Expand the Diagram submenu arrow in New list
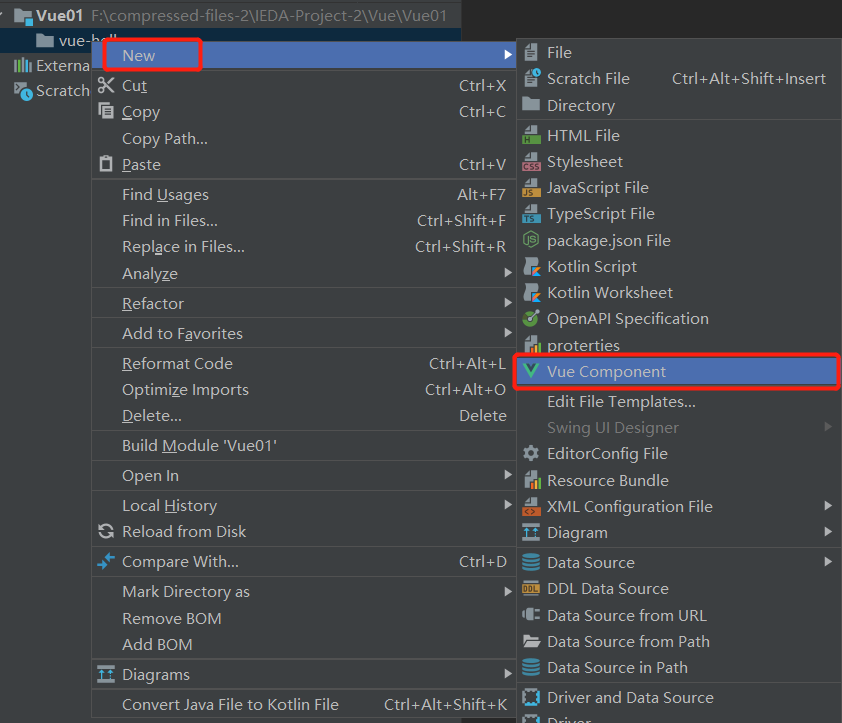The width and height of the screenshot is (842, 723). click(828, 532)
